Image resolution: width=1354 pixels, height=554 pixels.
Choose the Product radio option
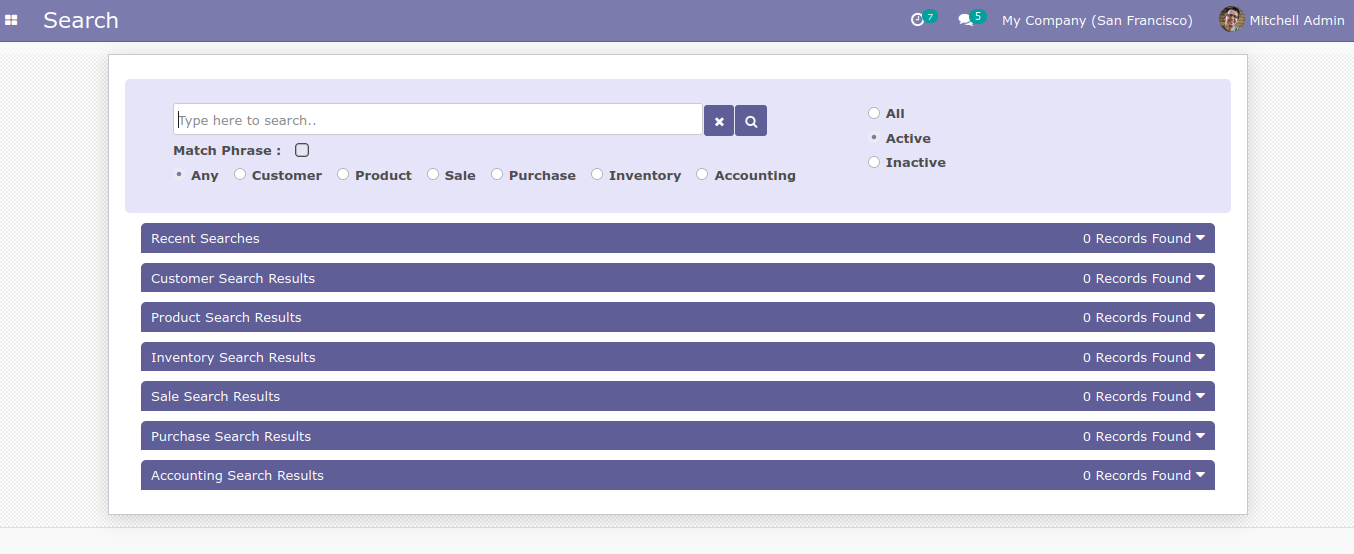click(343, 174)
